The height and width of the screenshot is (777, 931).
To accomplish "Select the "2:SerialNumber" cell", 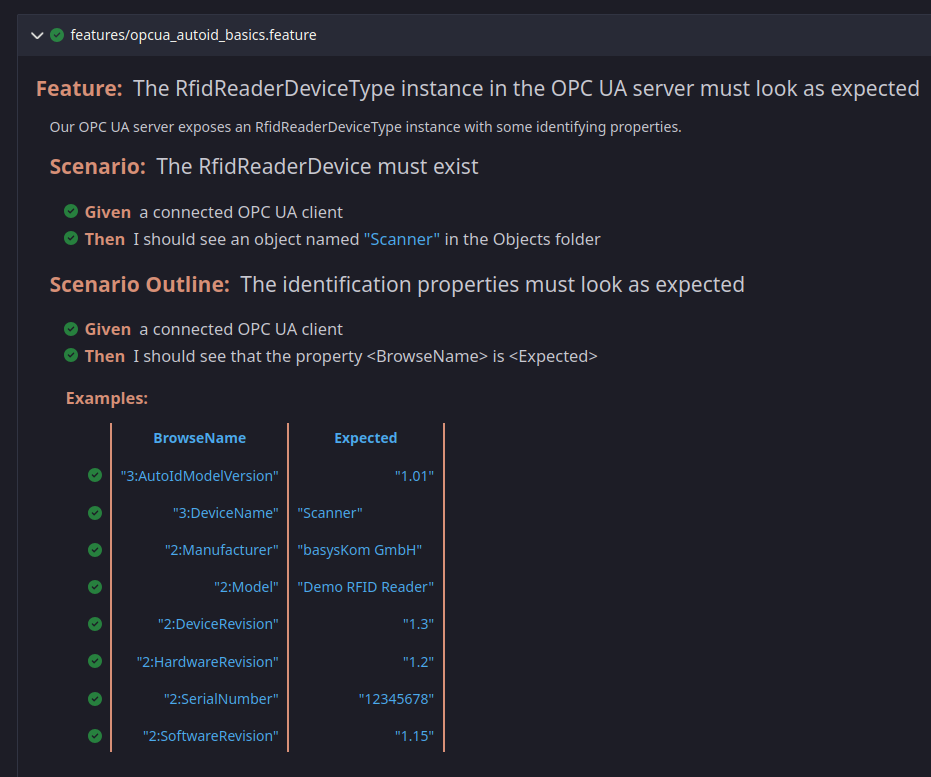I will [221, 699].
